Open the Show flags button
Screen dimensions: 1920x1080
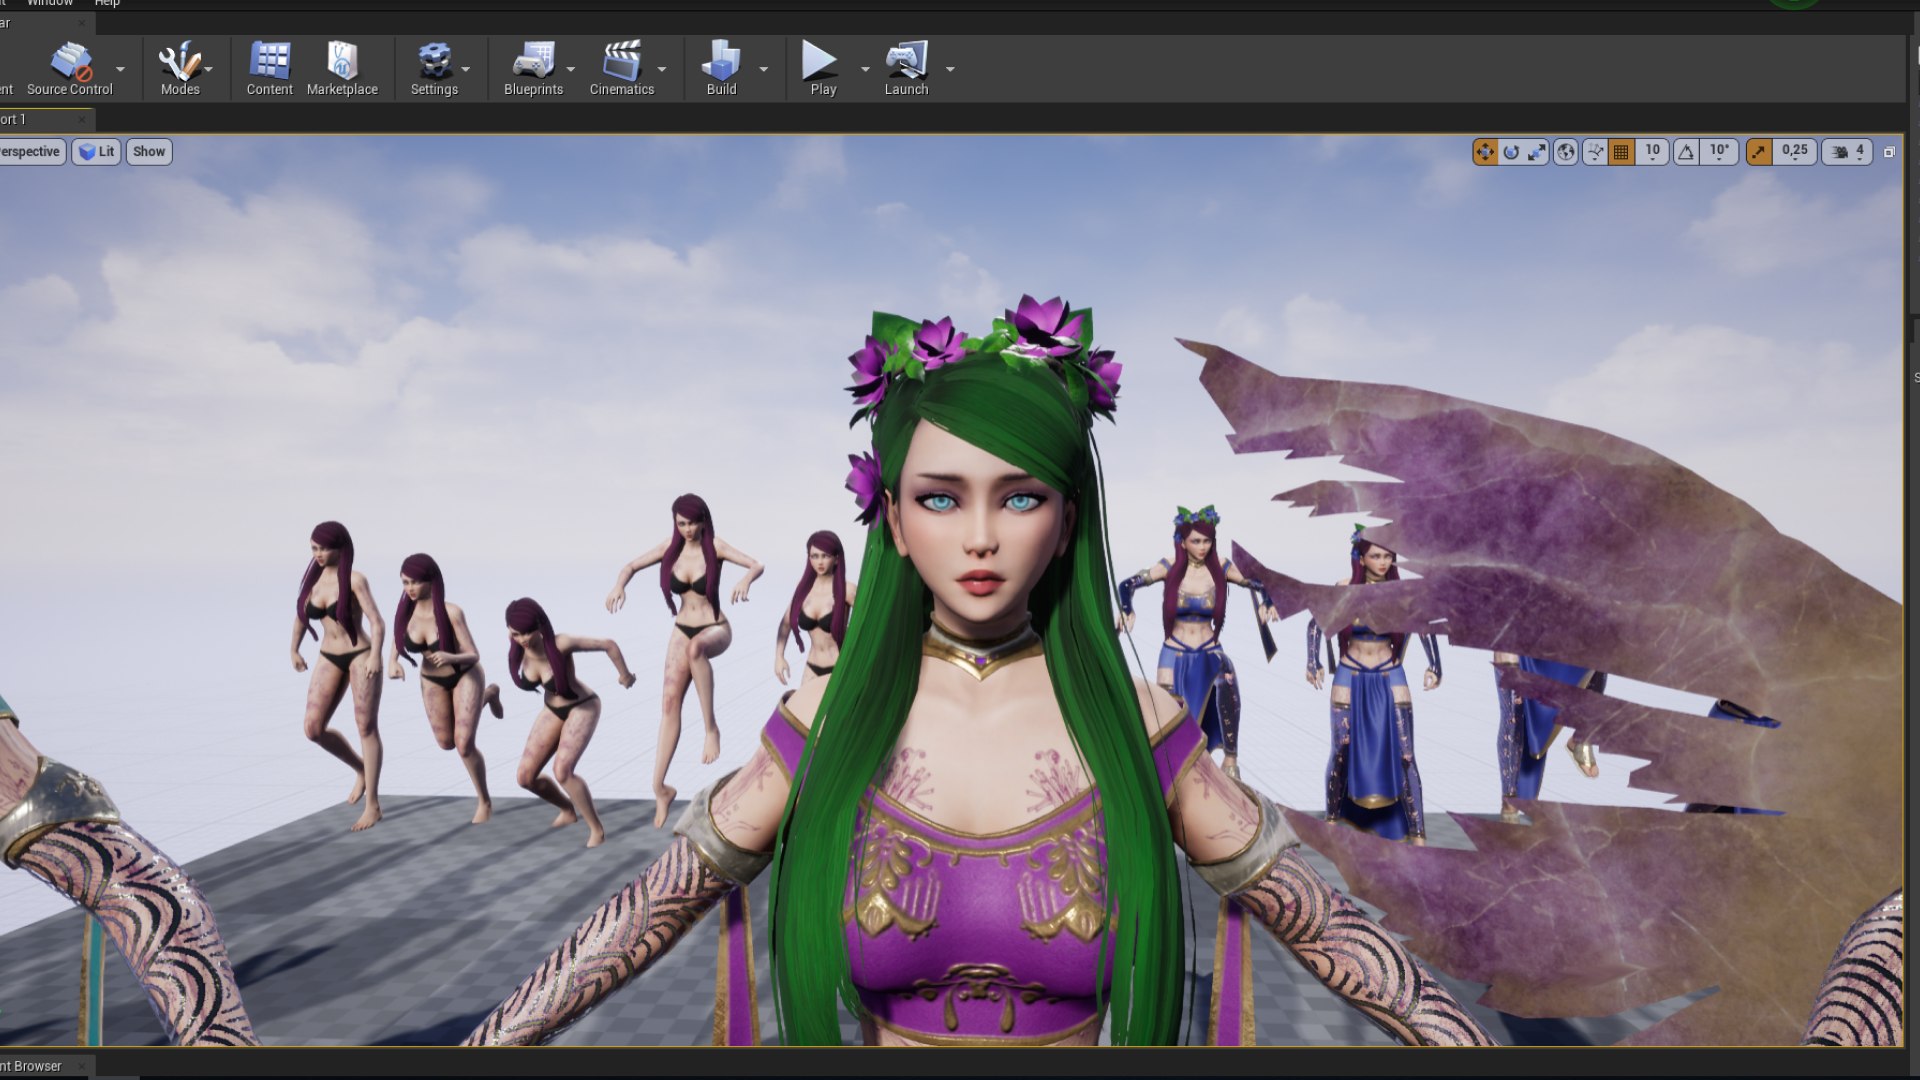click(x=149, y=152)
